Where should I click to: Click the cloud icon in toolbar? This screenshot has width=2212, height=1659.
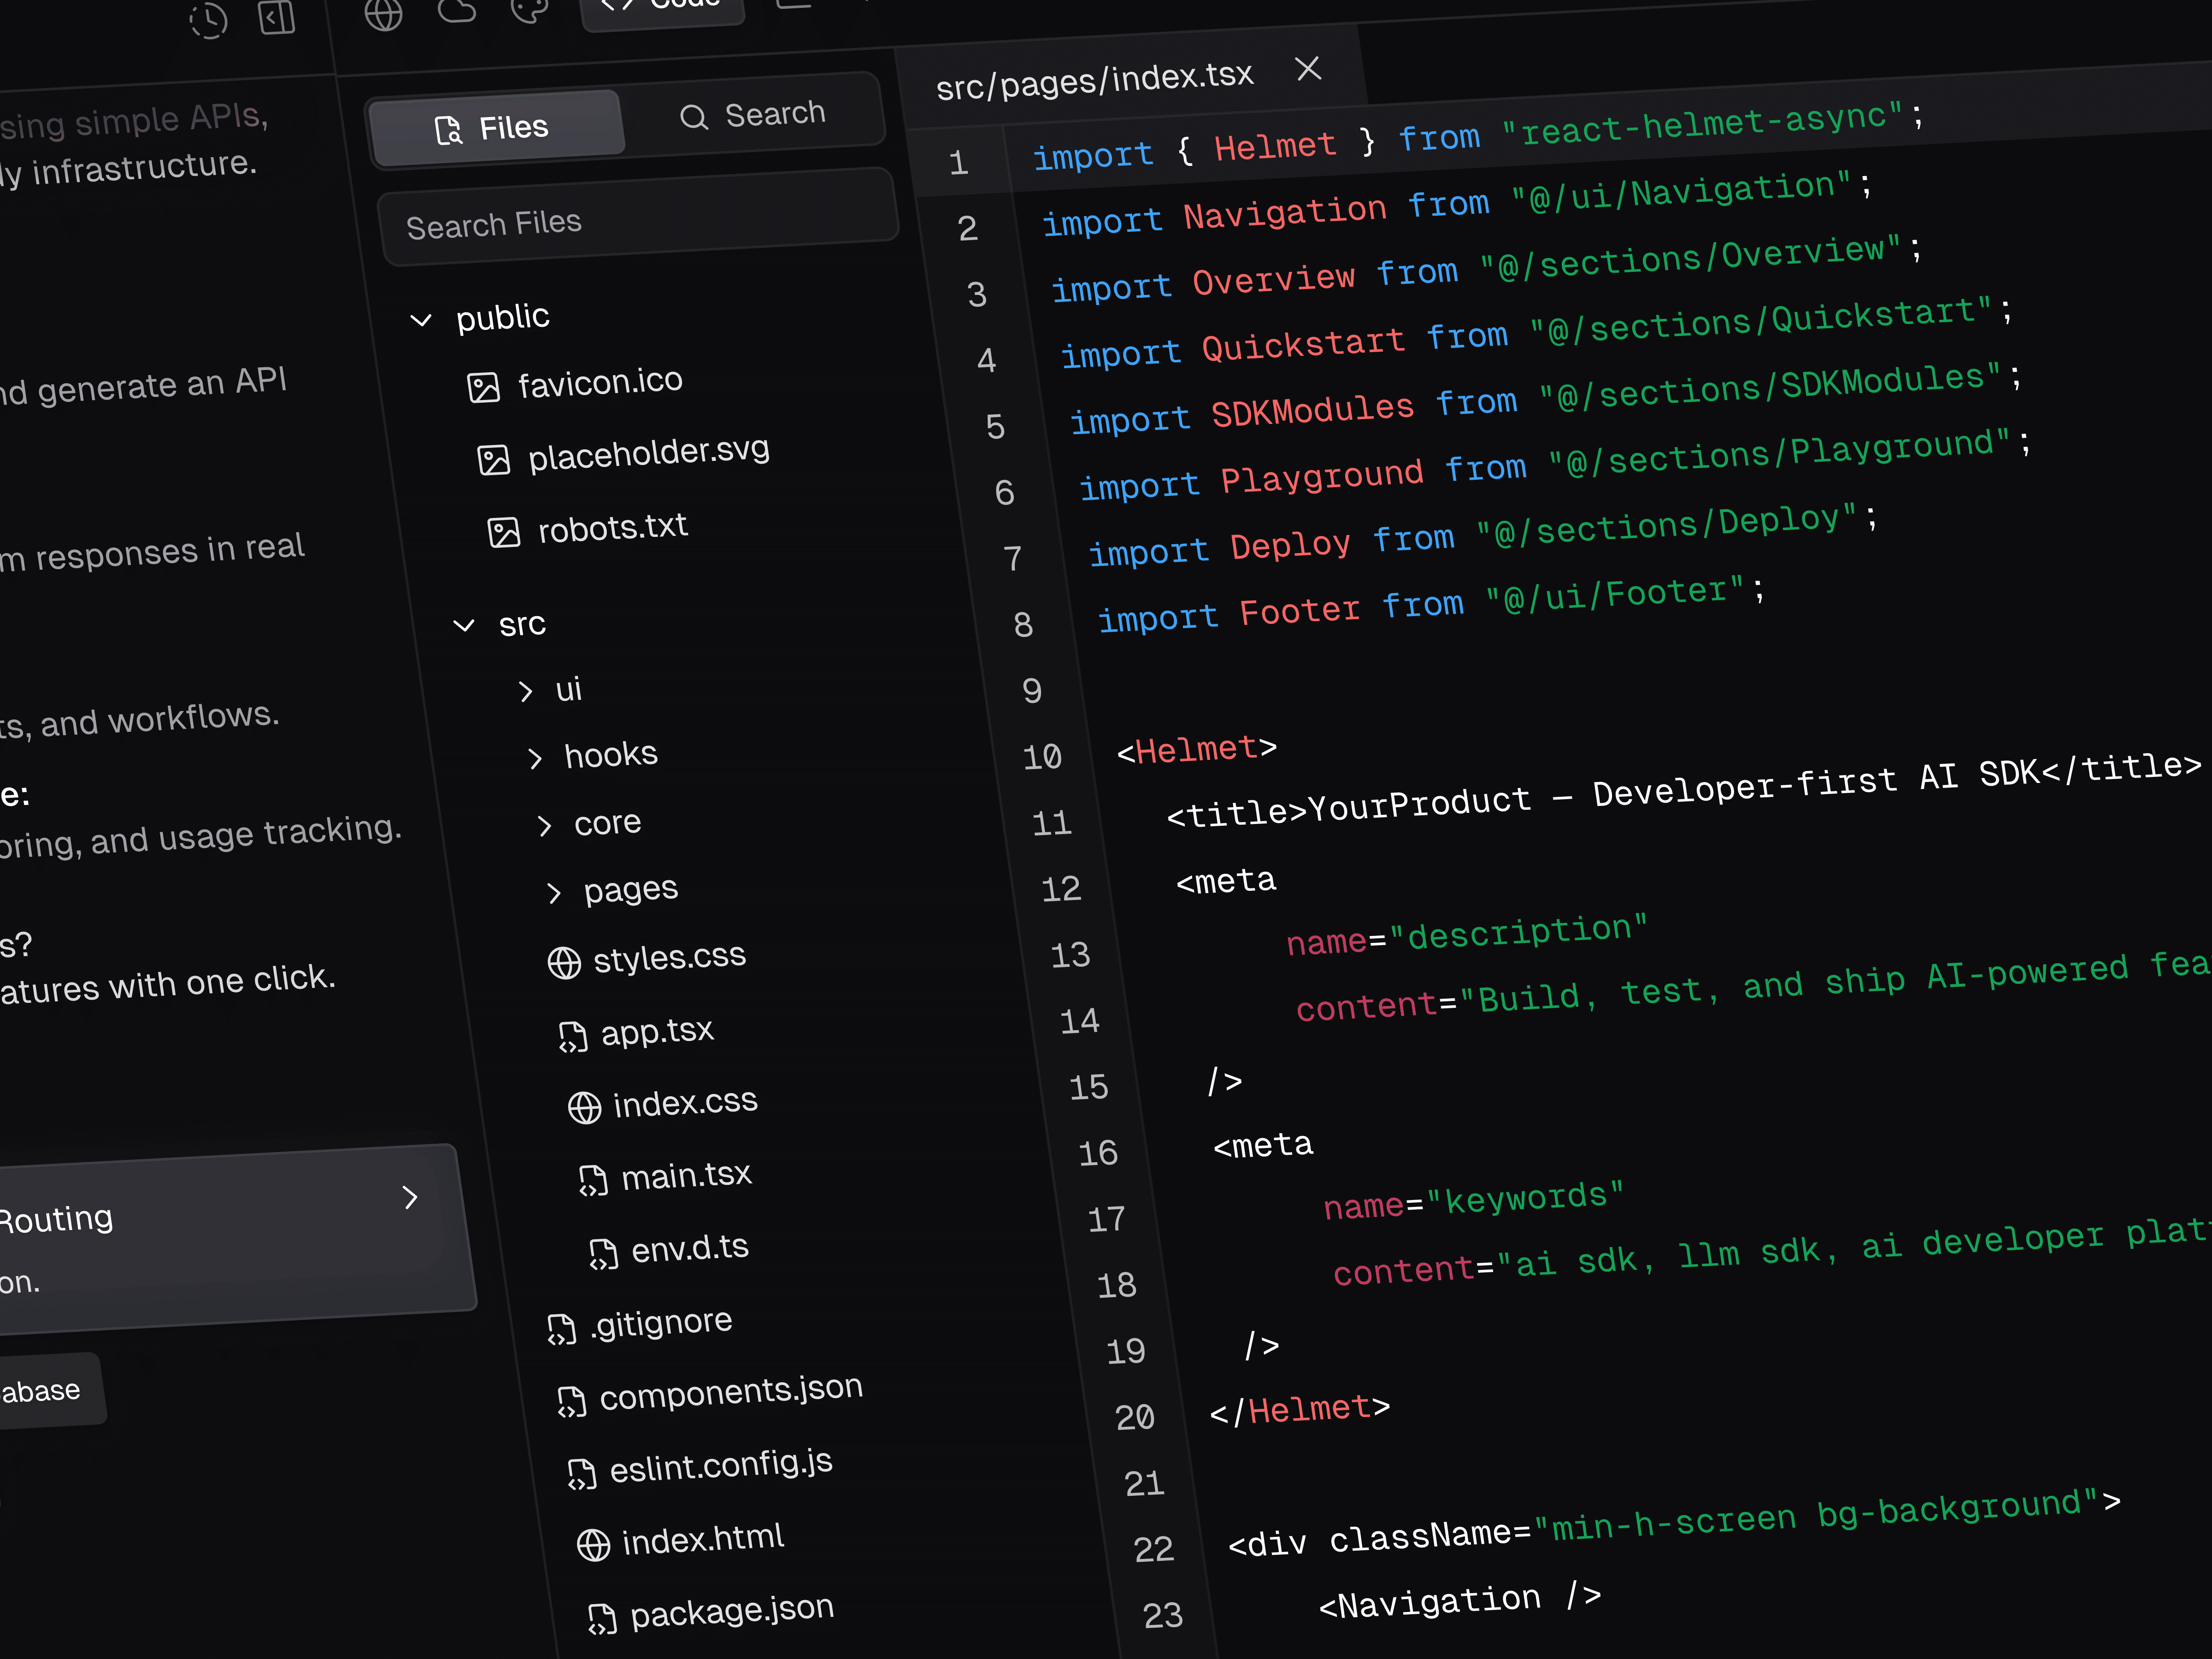(457, 10)
